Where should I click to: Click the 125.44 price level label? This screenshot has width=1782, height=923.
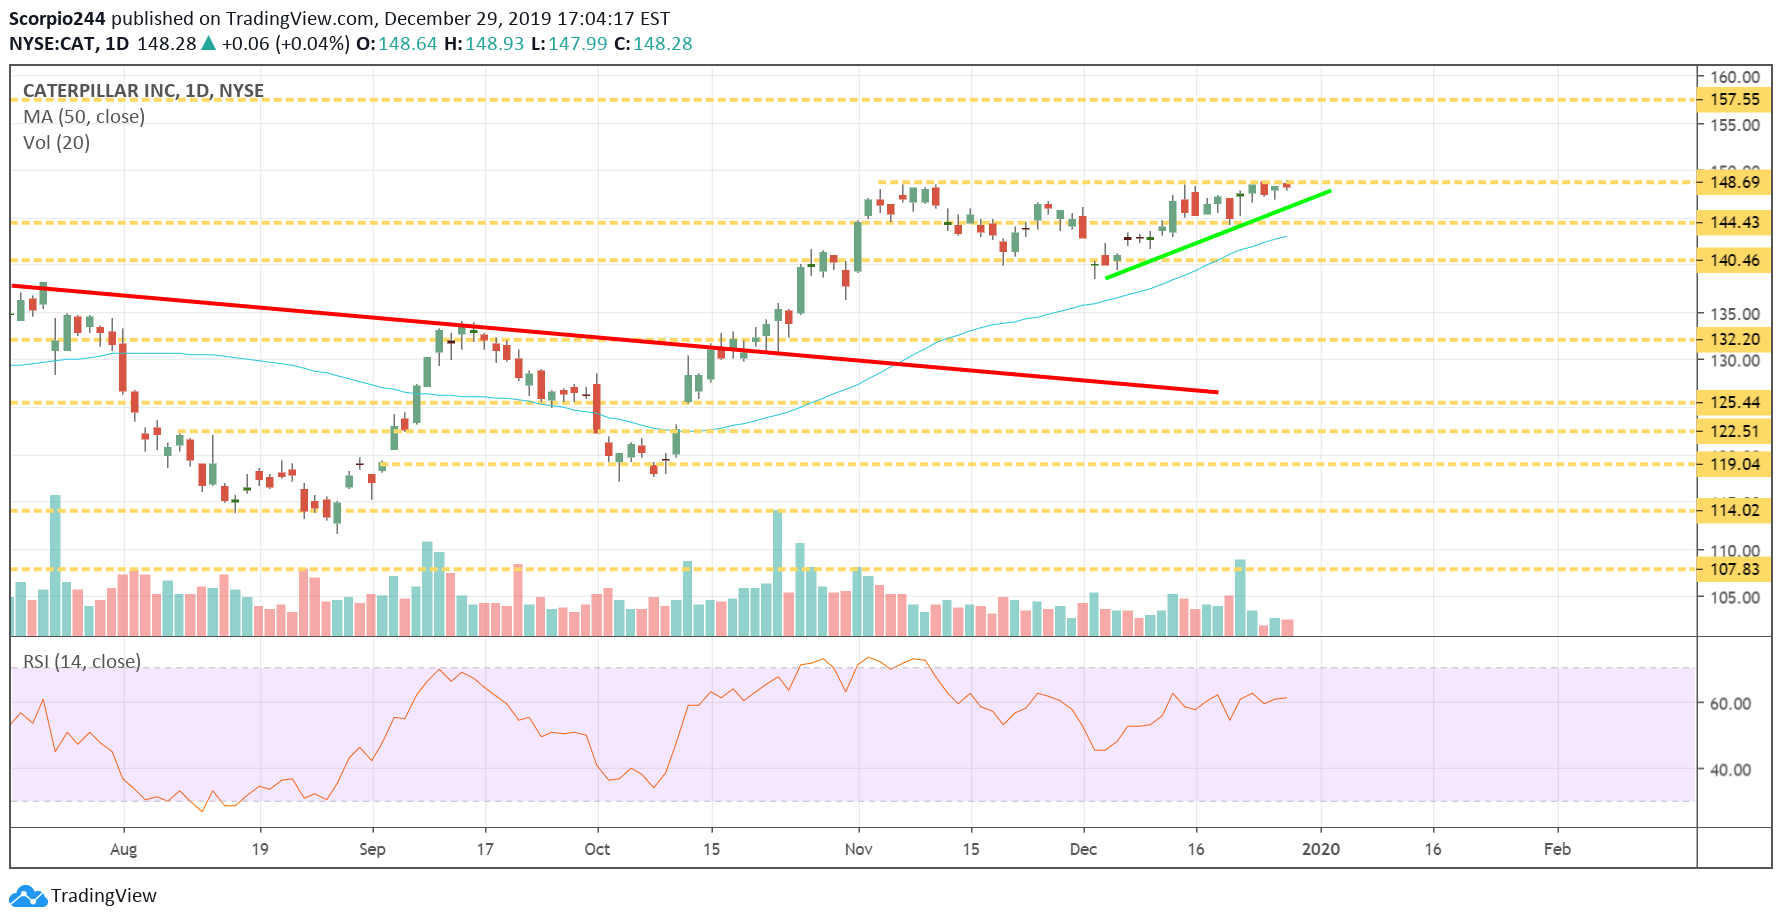point(1735,403)
